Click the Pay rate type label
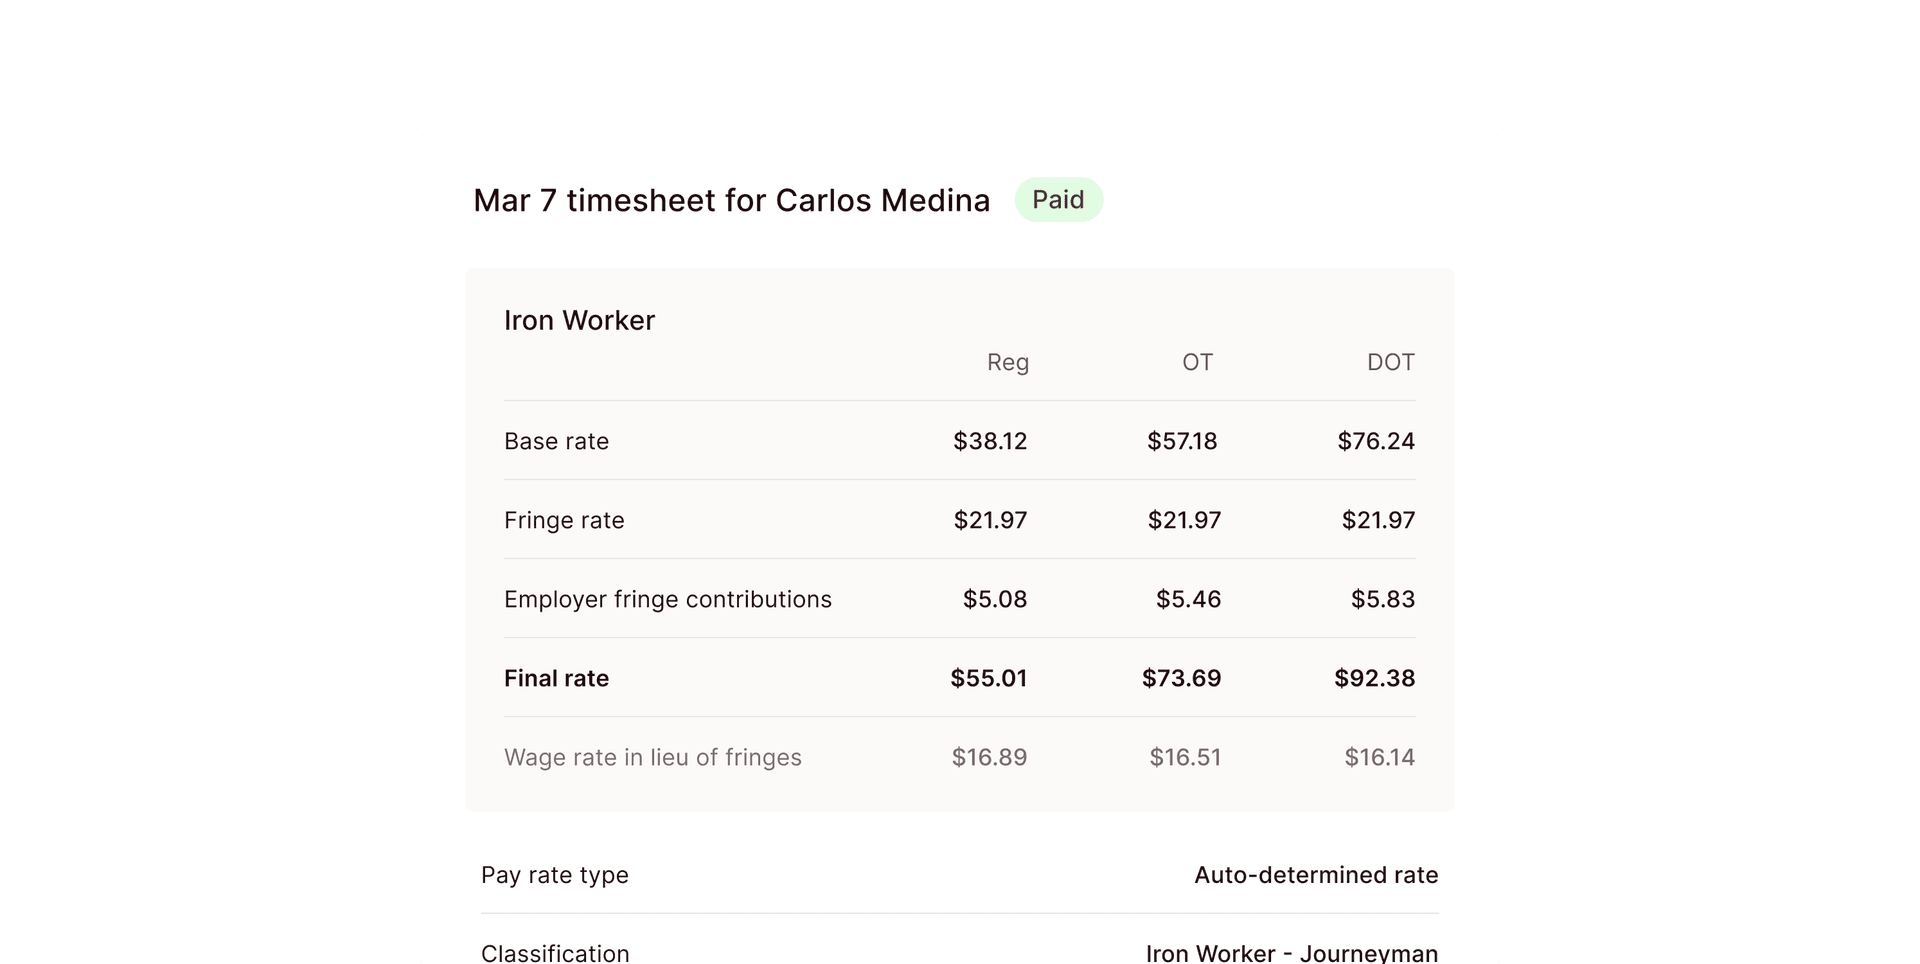Viewport: 1920px width, 964px height. pos(554,875)
